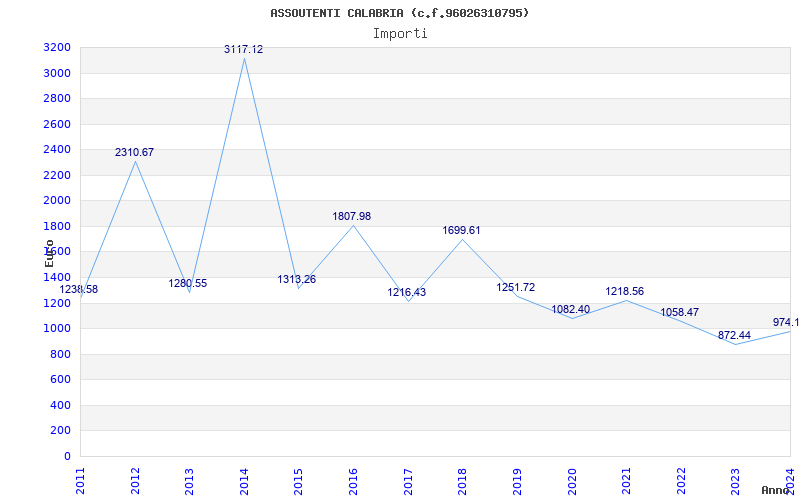The width and height of the screenshot is (800, 500).
Task: Select the Importi subtitle text
Action: (x=400, y=34)
